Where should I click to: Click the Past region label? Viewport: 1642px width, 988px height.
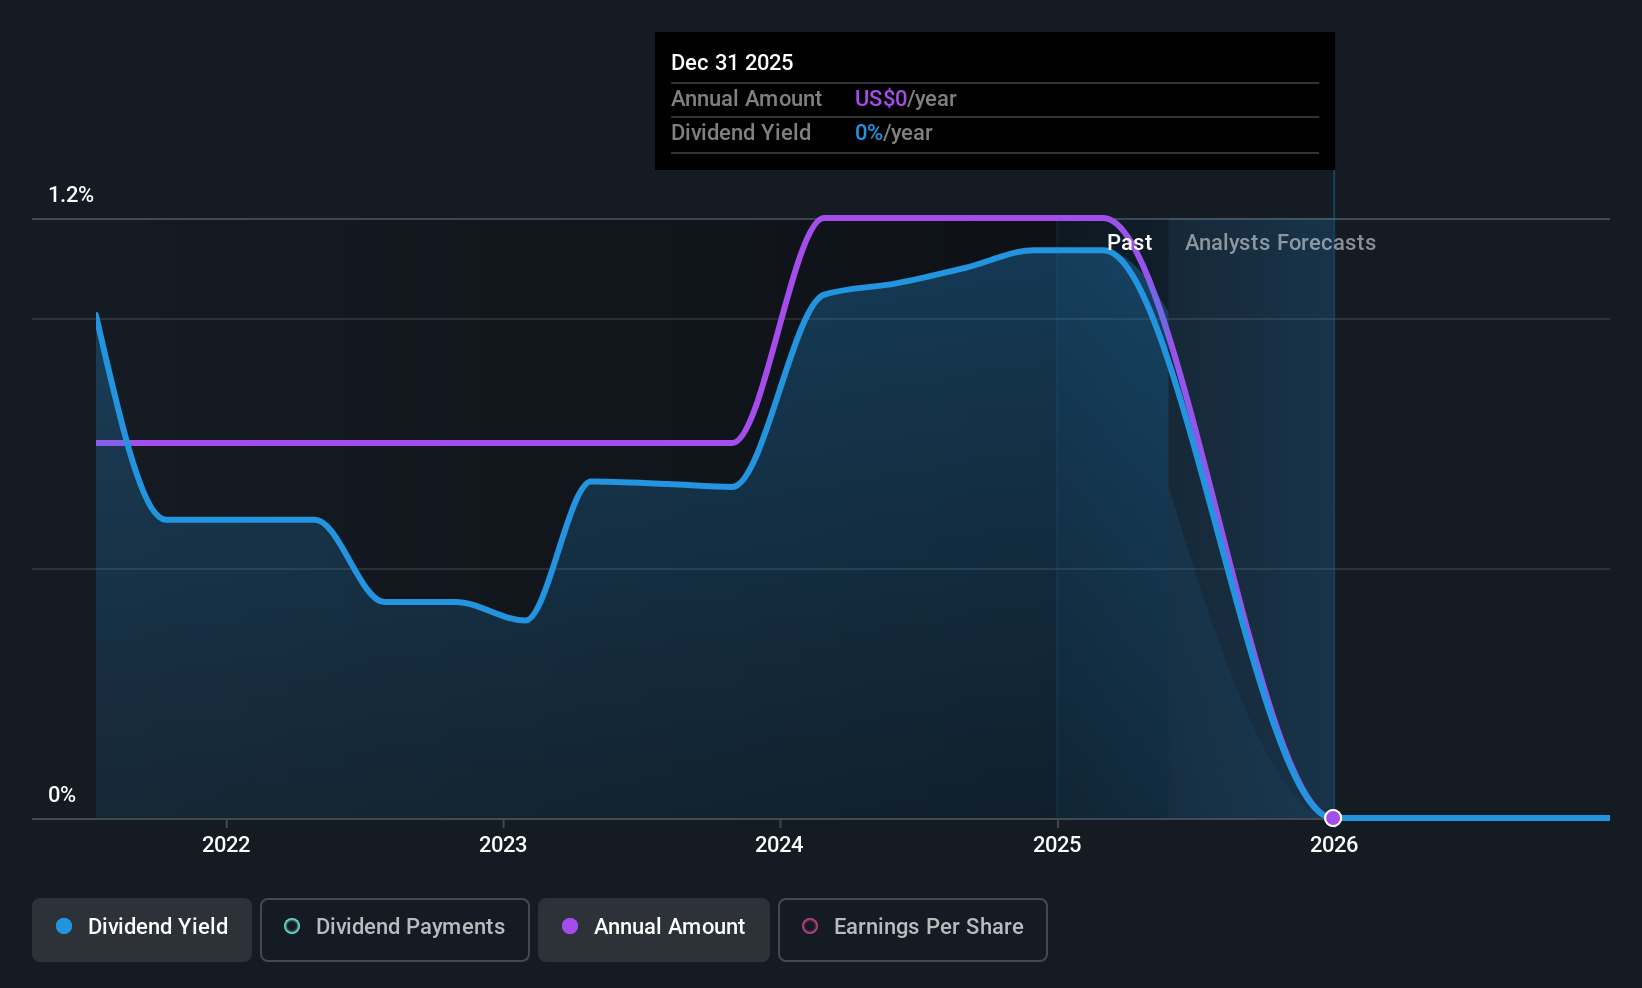click(1129, 242)
